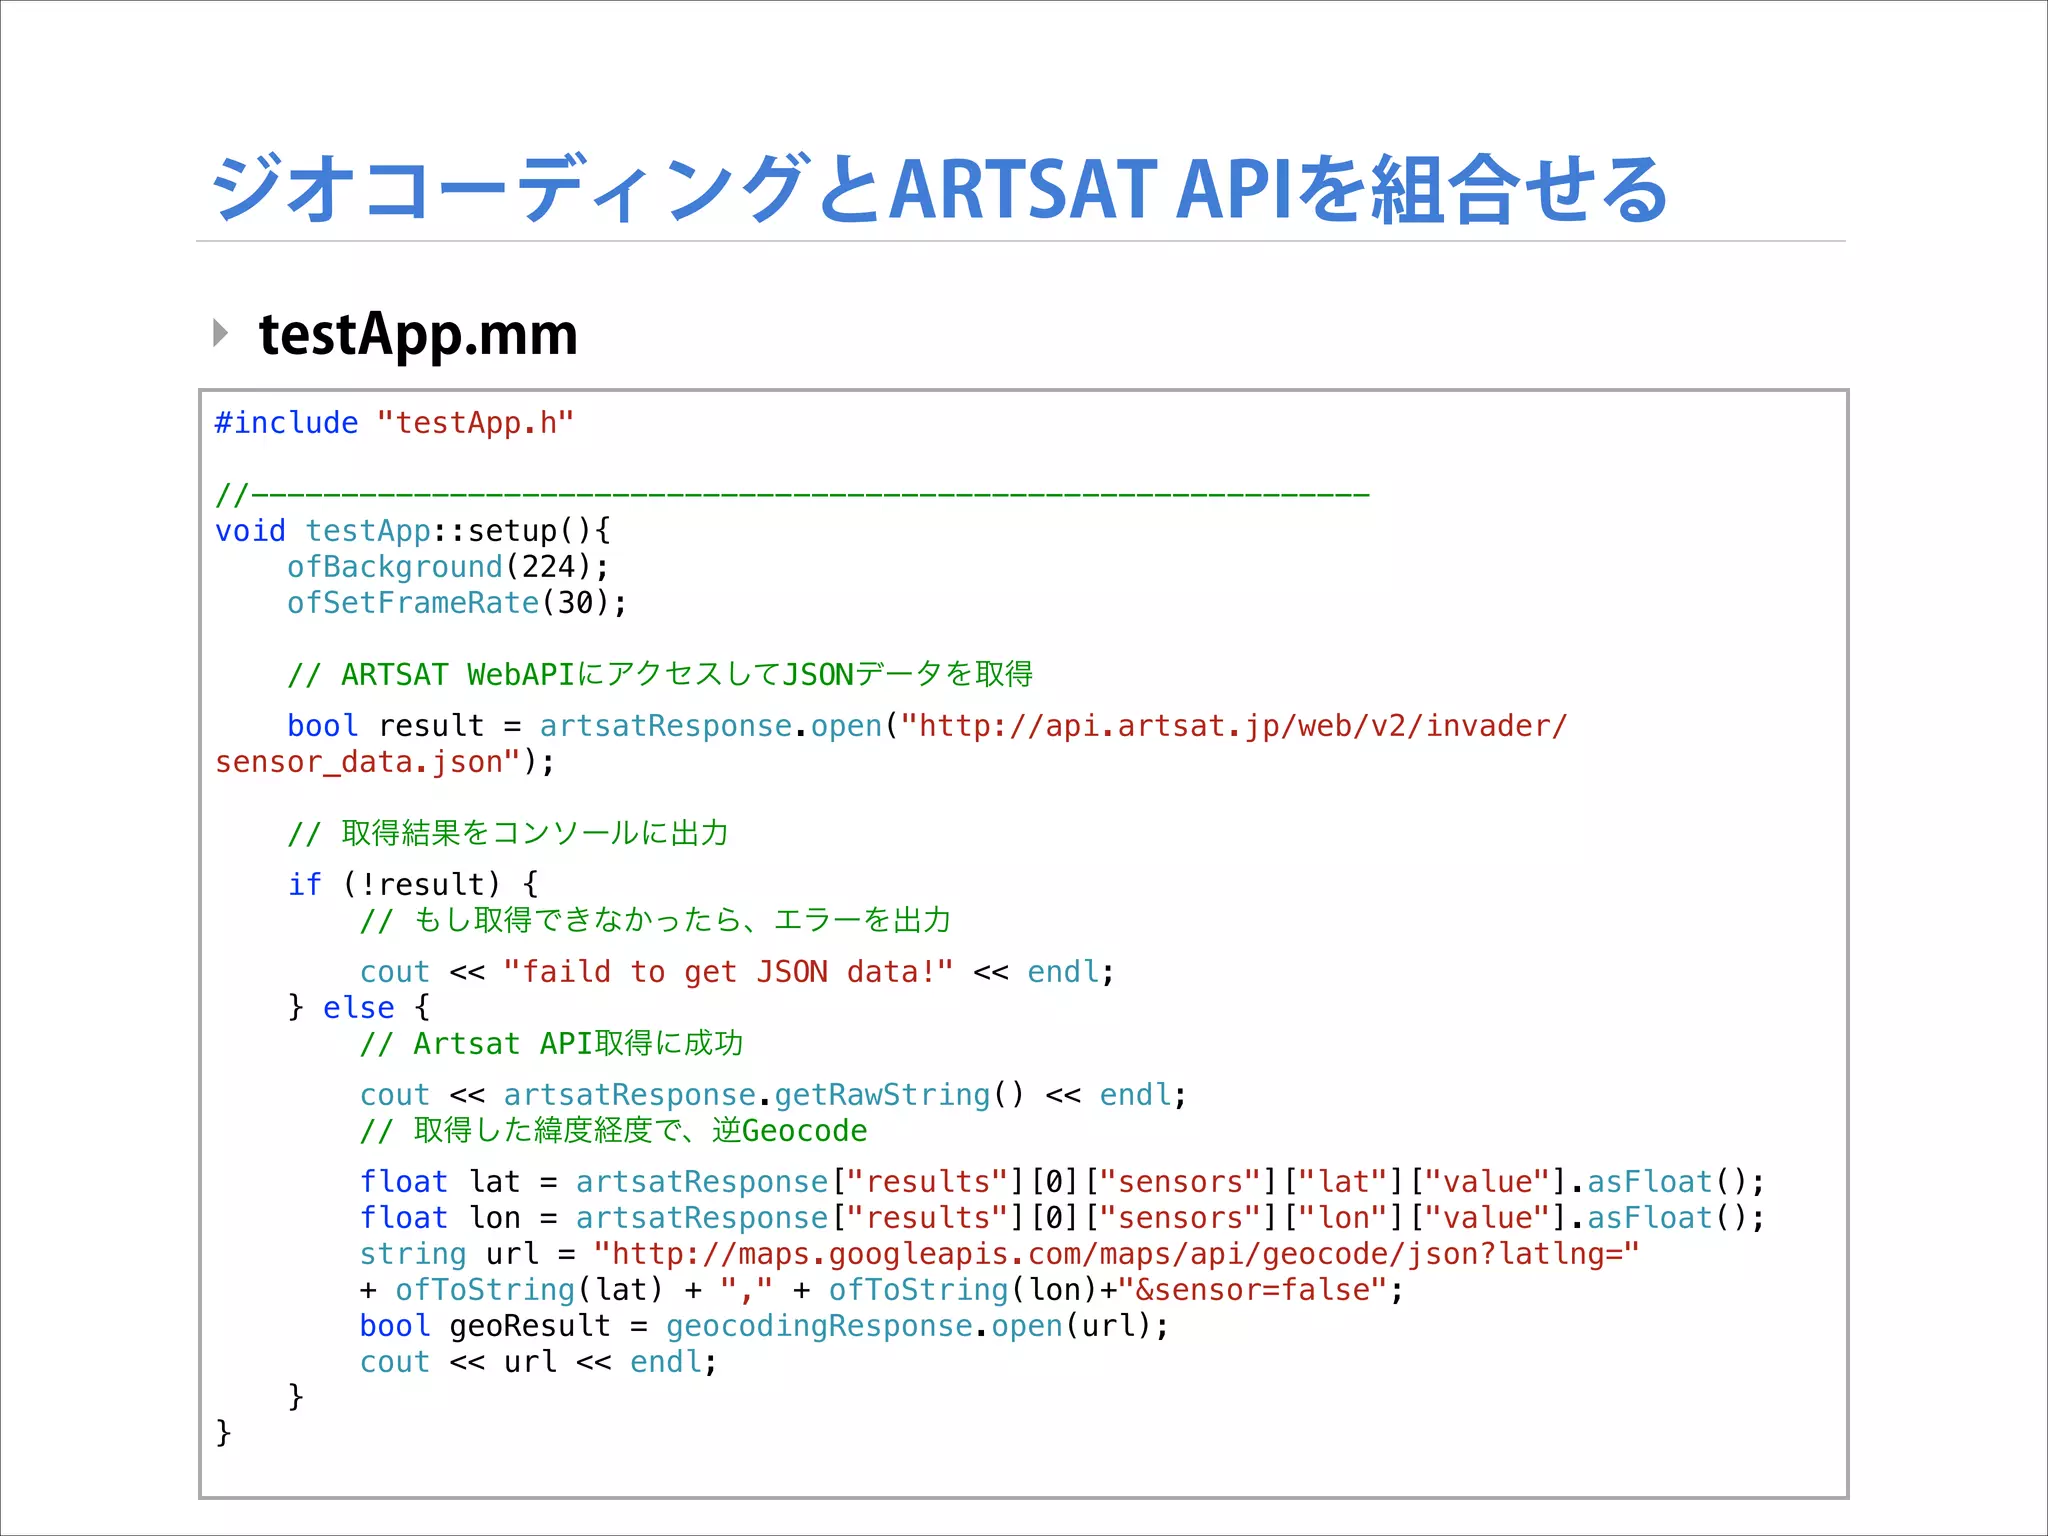2048x1536 pixels.
Task: Click the artsatResponse.getRawString() line
Action: tap(773, 1095)
